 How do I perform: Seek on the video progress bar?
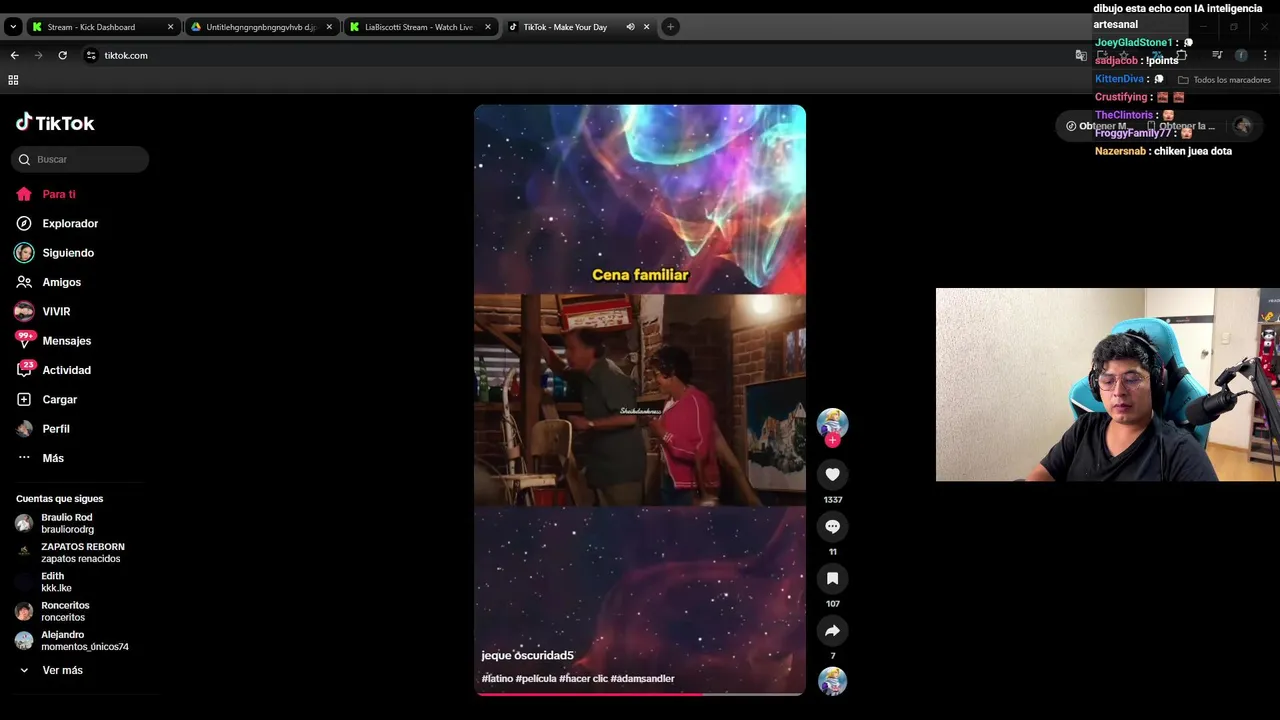coord(640,694)
